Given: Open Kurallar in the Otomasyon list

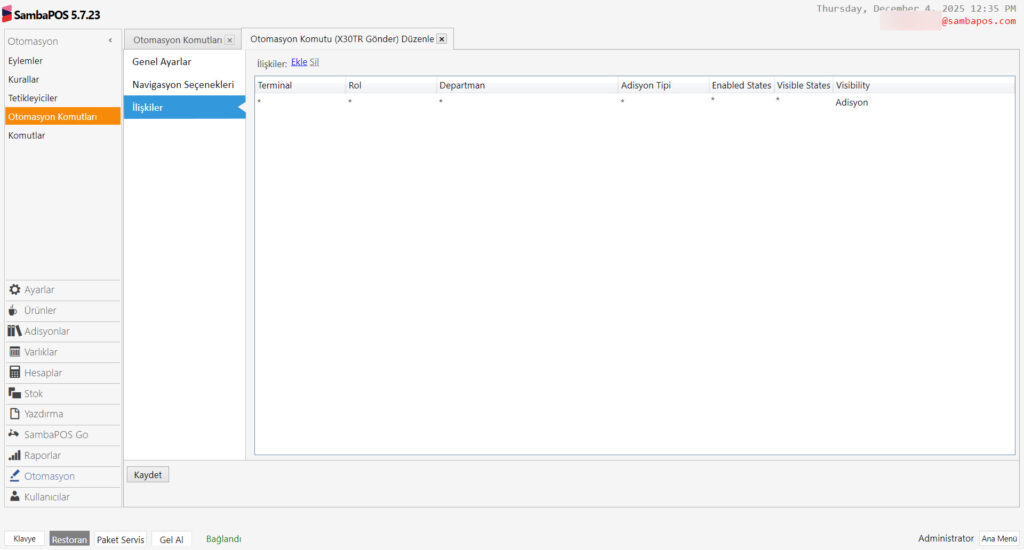Looking at the screenshot, I should tap(24, 79).
